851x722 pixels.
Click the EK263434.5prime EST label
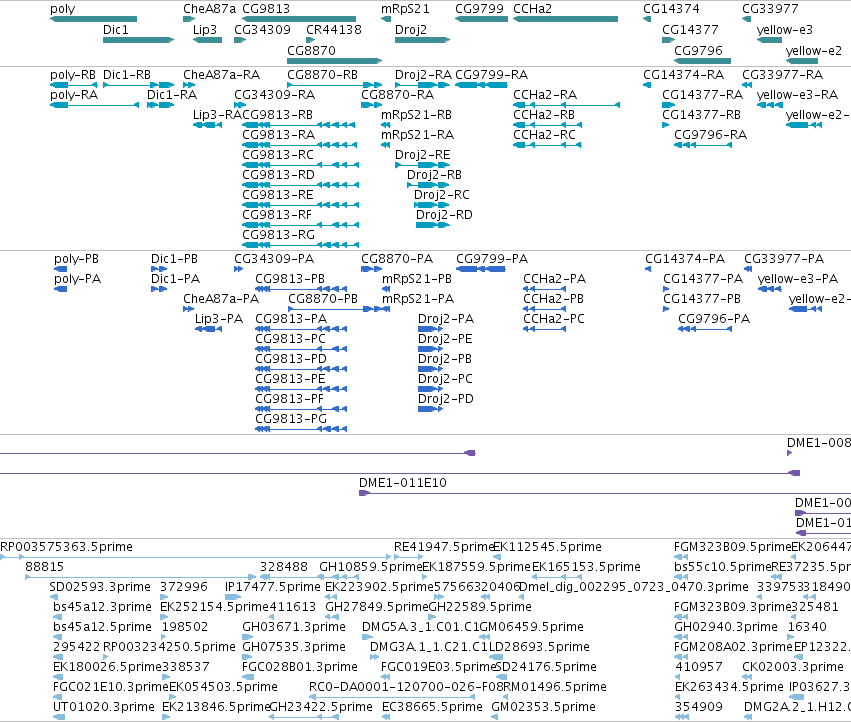coord(729,687)
